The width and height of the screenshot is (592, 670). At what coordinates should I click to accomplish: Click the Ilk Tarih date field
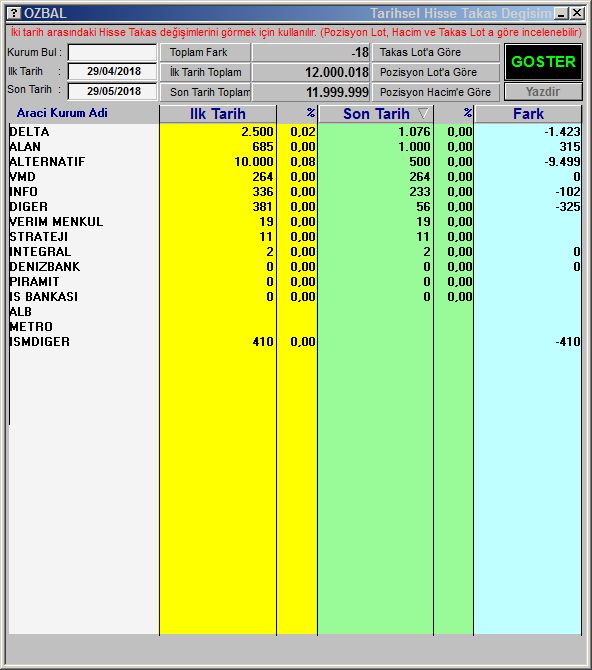tap(112, 71)
